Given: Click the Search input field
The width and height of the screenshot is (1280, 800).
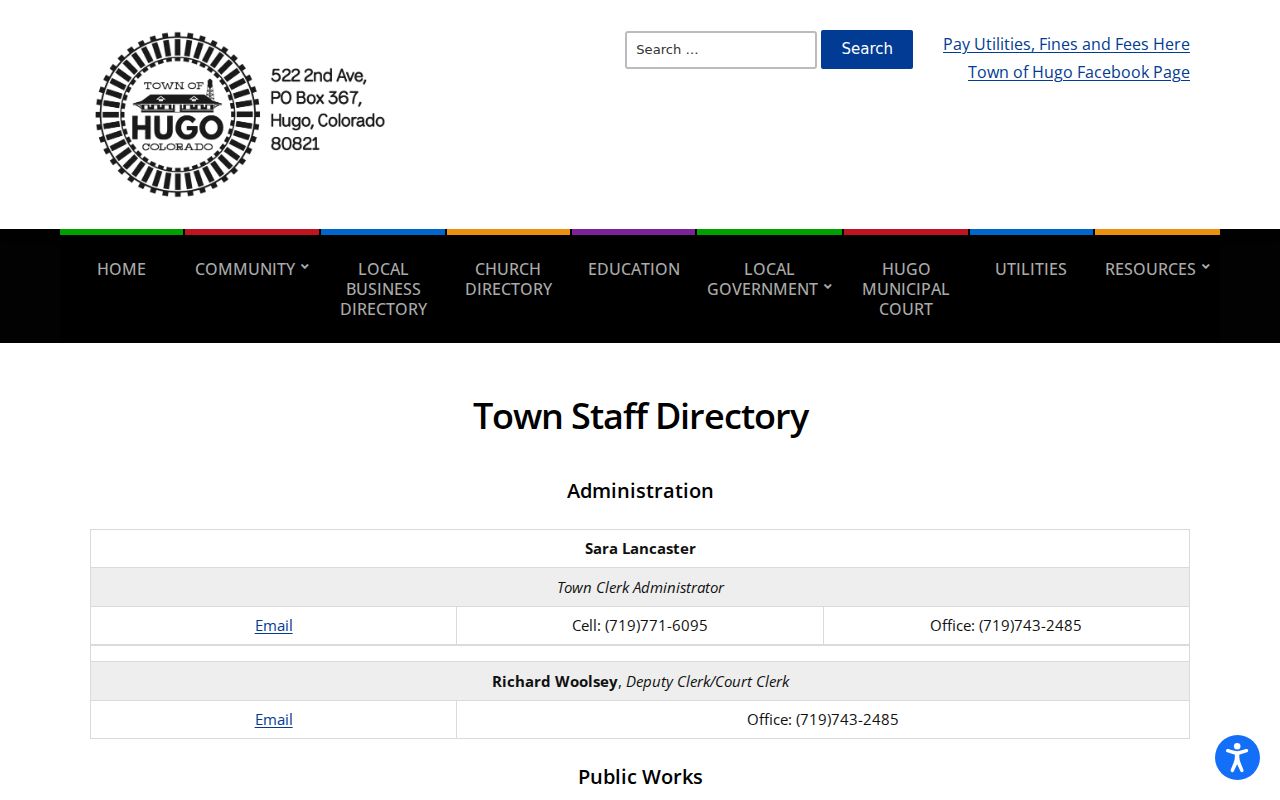Looking at the screenshot, I should pos(721,50).
